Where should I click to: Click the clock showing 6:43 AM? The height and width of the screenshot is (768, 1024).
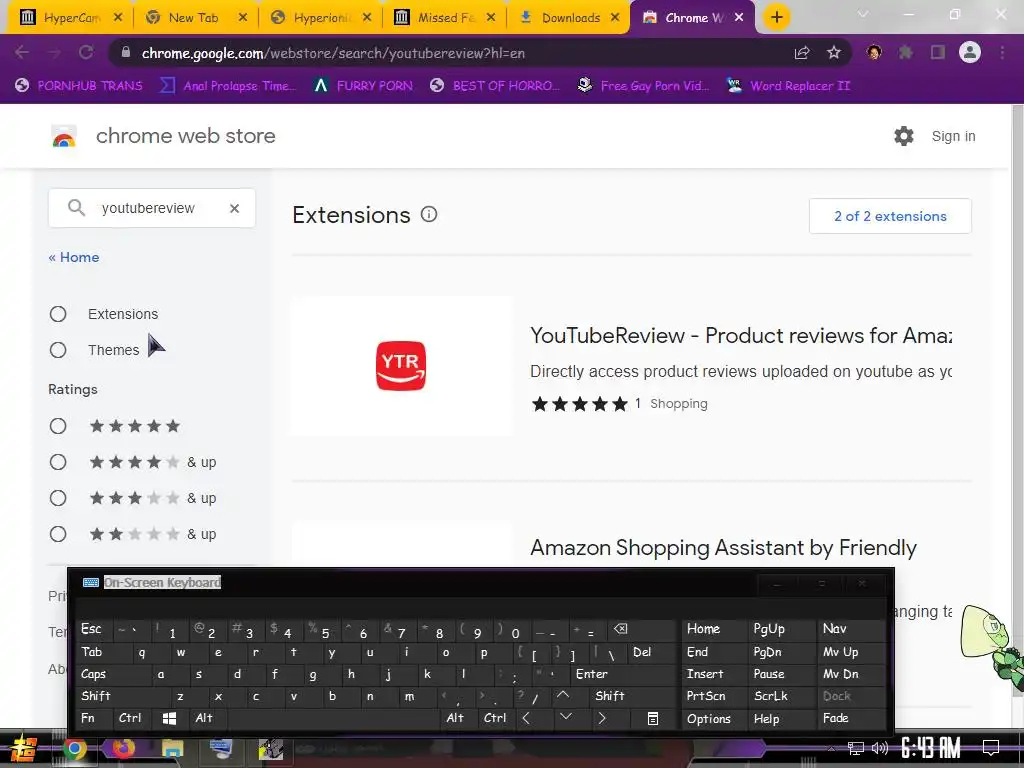tap(930, 747)
